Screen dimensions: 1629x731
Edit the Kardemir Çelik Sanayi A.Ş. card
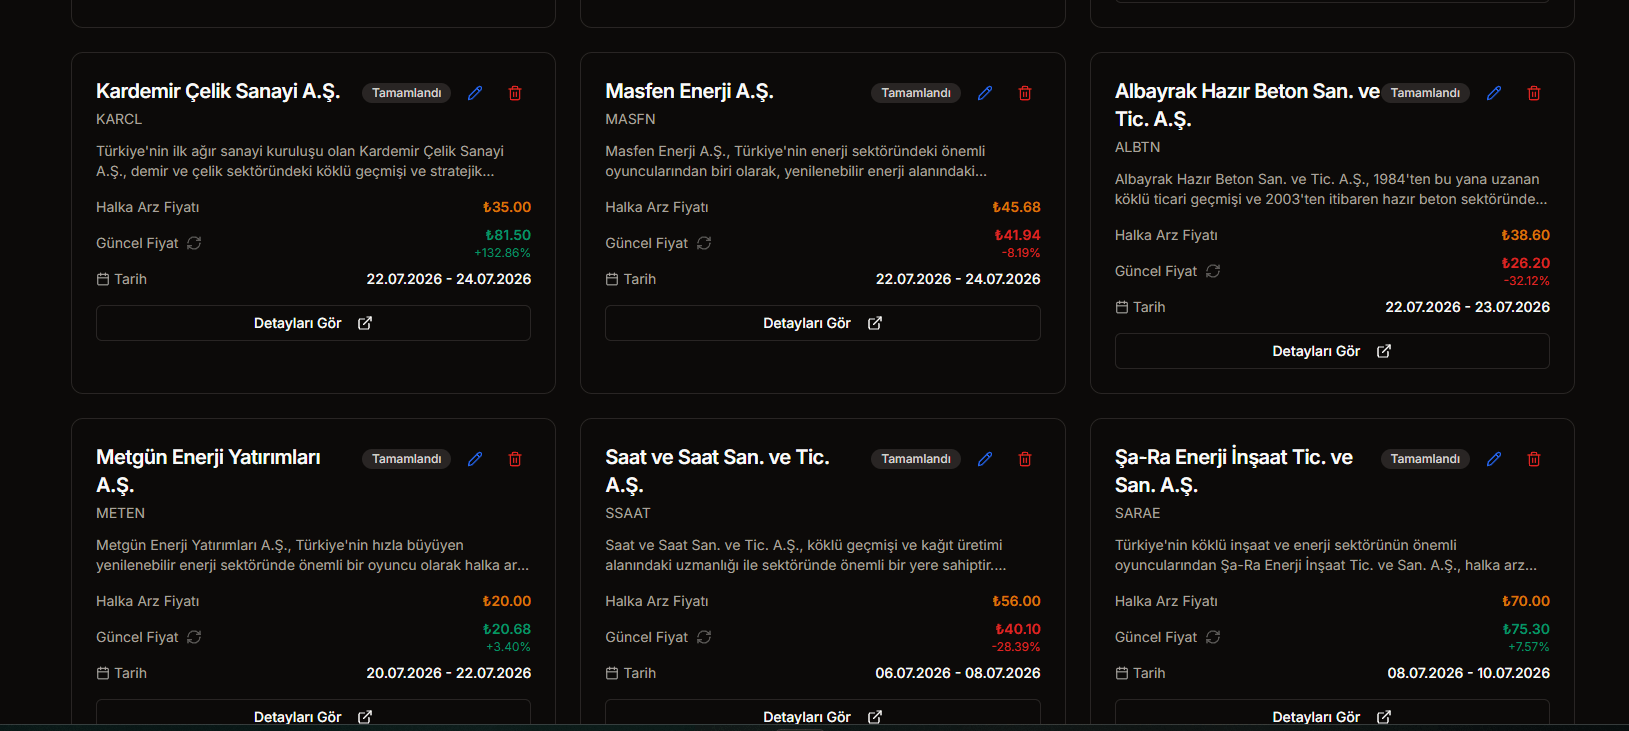[475, 93]
